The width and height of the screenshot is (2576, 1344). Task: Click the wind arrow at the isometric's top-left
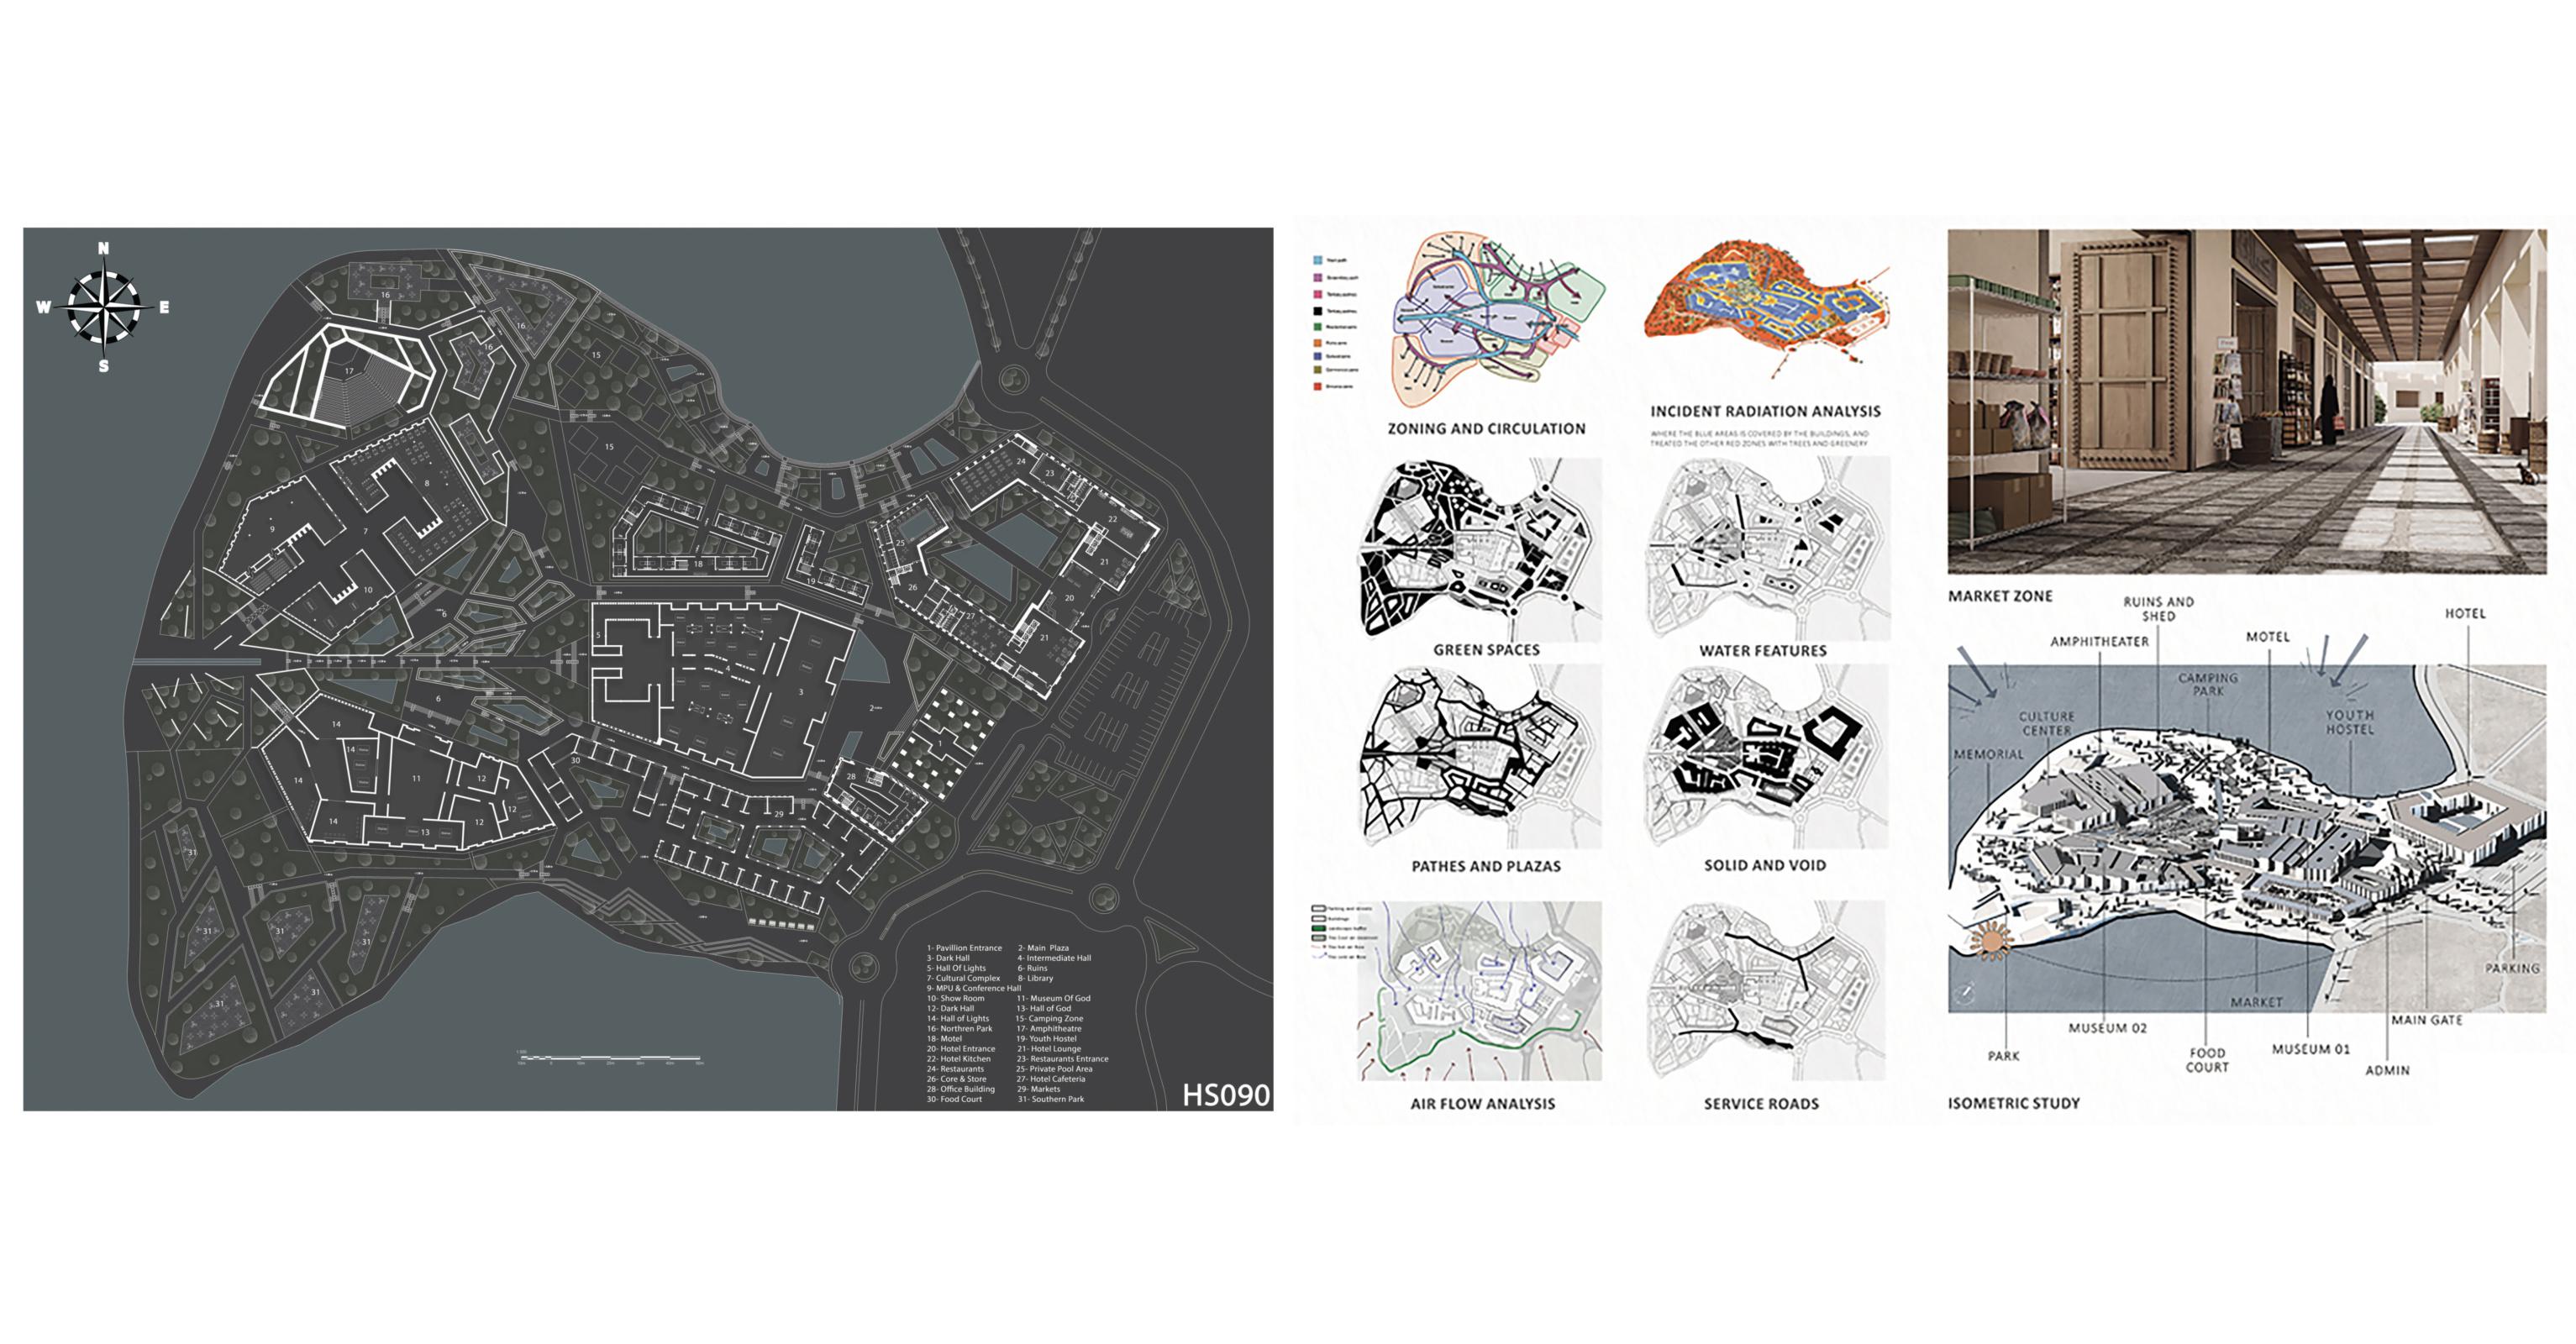[1978, 670]
